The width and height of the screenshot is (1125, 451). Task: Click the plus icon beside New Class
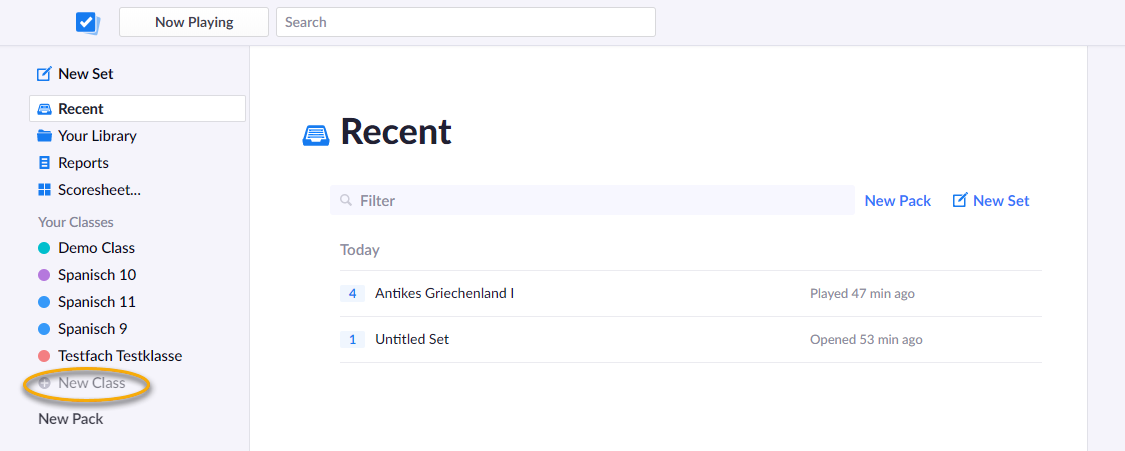44,384
